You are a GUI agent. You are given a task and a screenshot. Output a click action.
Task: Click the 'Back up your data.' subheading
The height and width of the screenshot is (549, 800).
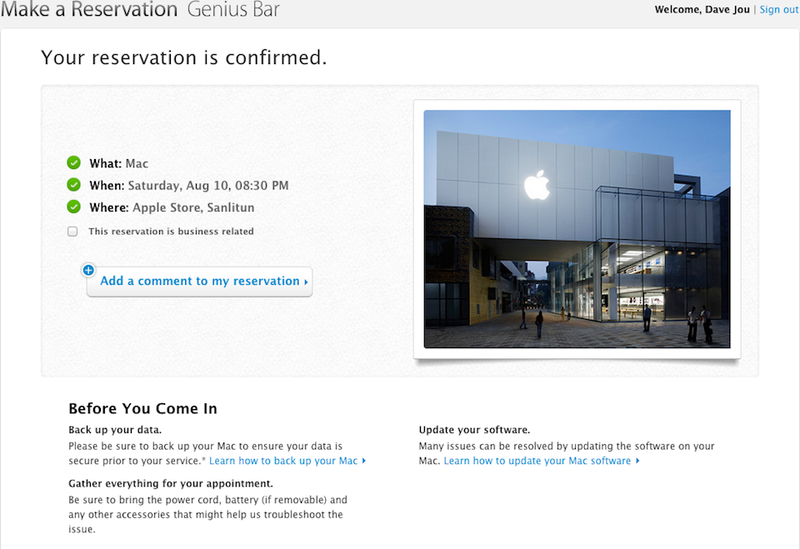coord(115,430)
